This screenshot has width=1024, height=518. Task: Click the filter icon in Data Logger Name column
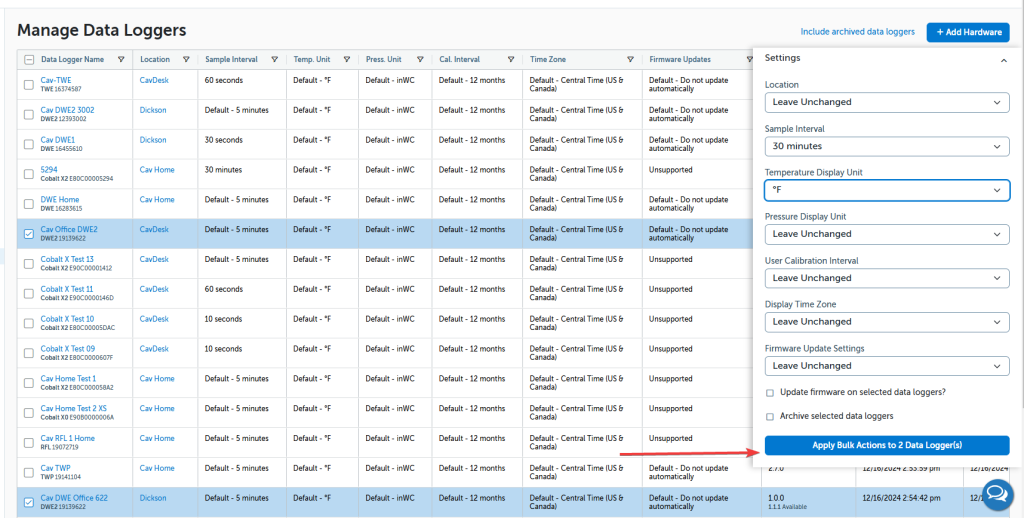point(122,60)
